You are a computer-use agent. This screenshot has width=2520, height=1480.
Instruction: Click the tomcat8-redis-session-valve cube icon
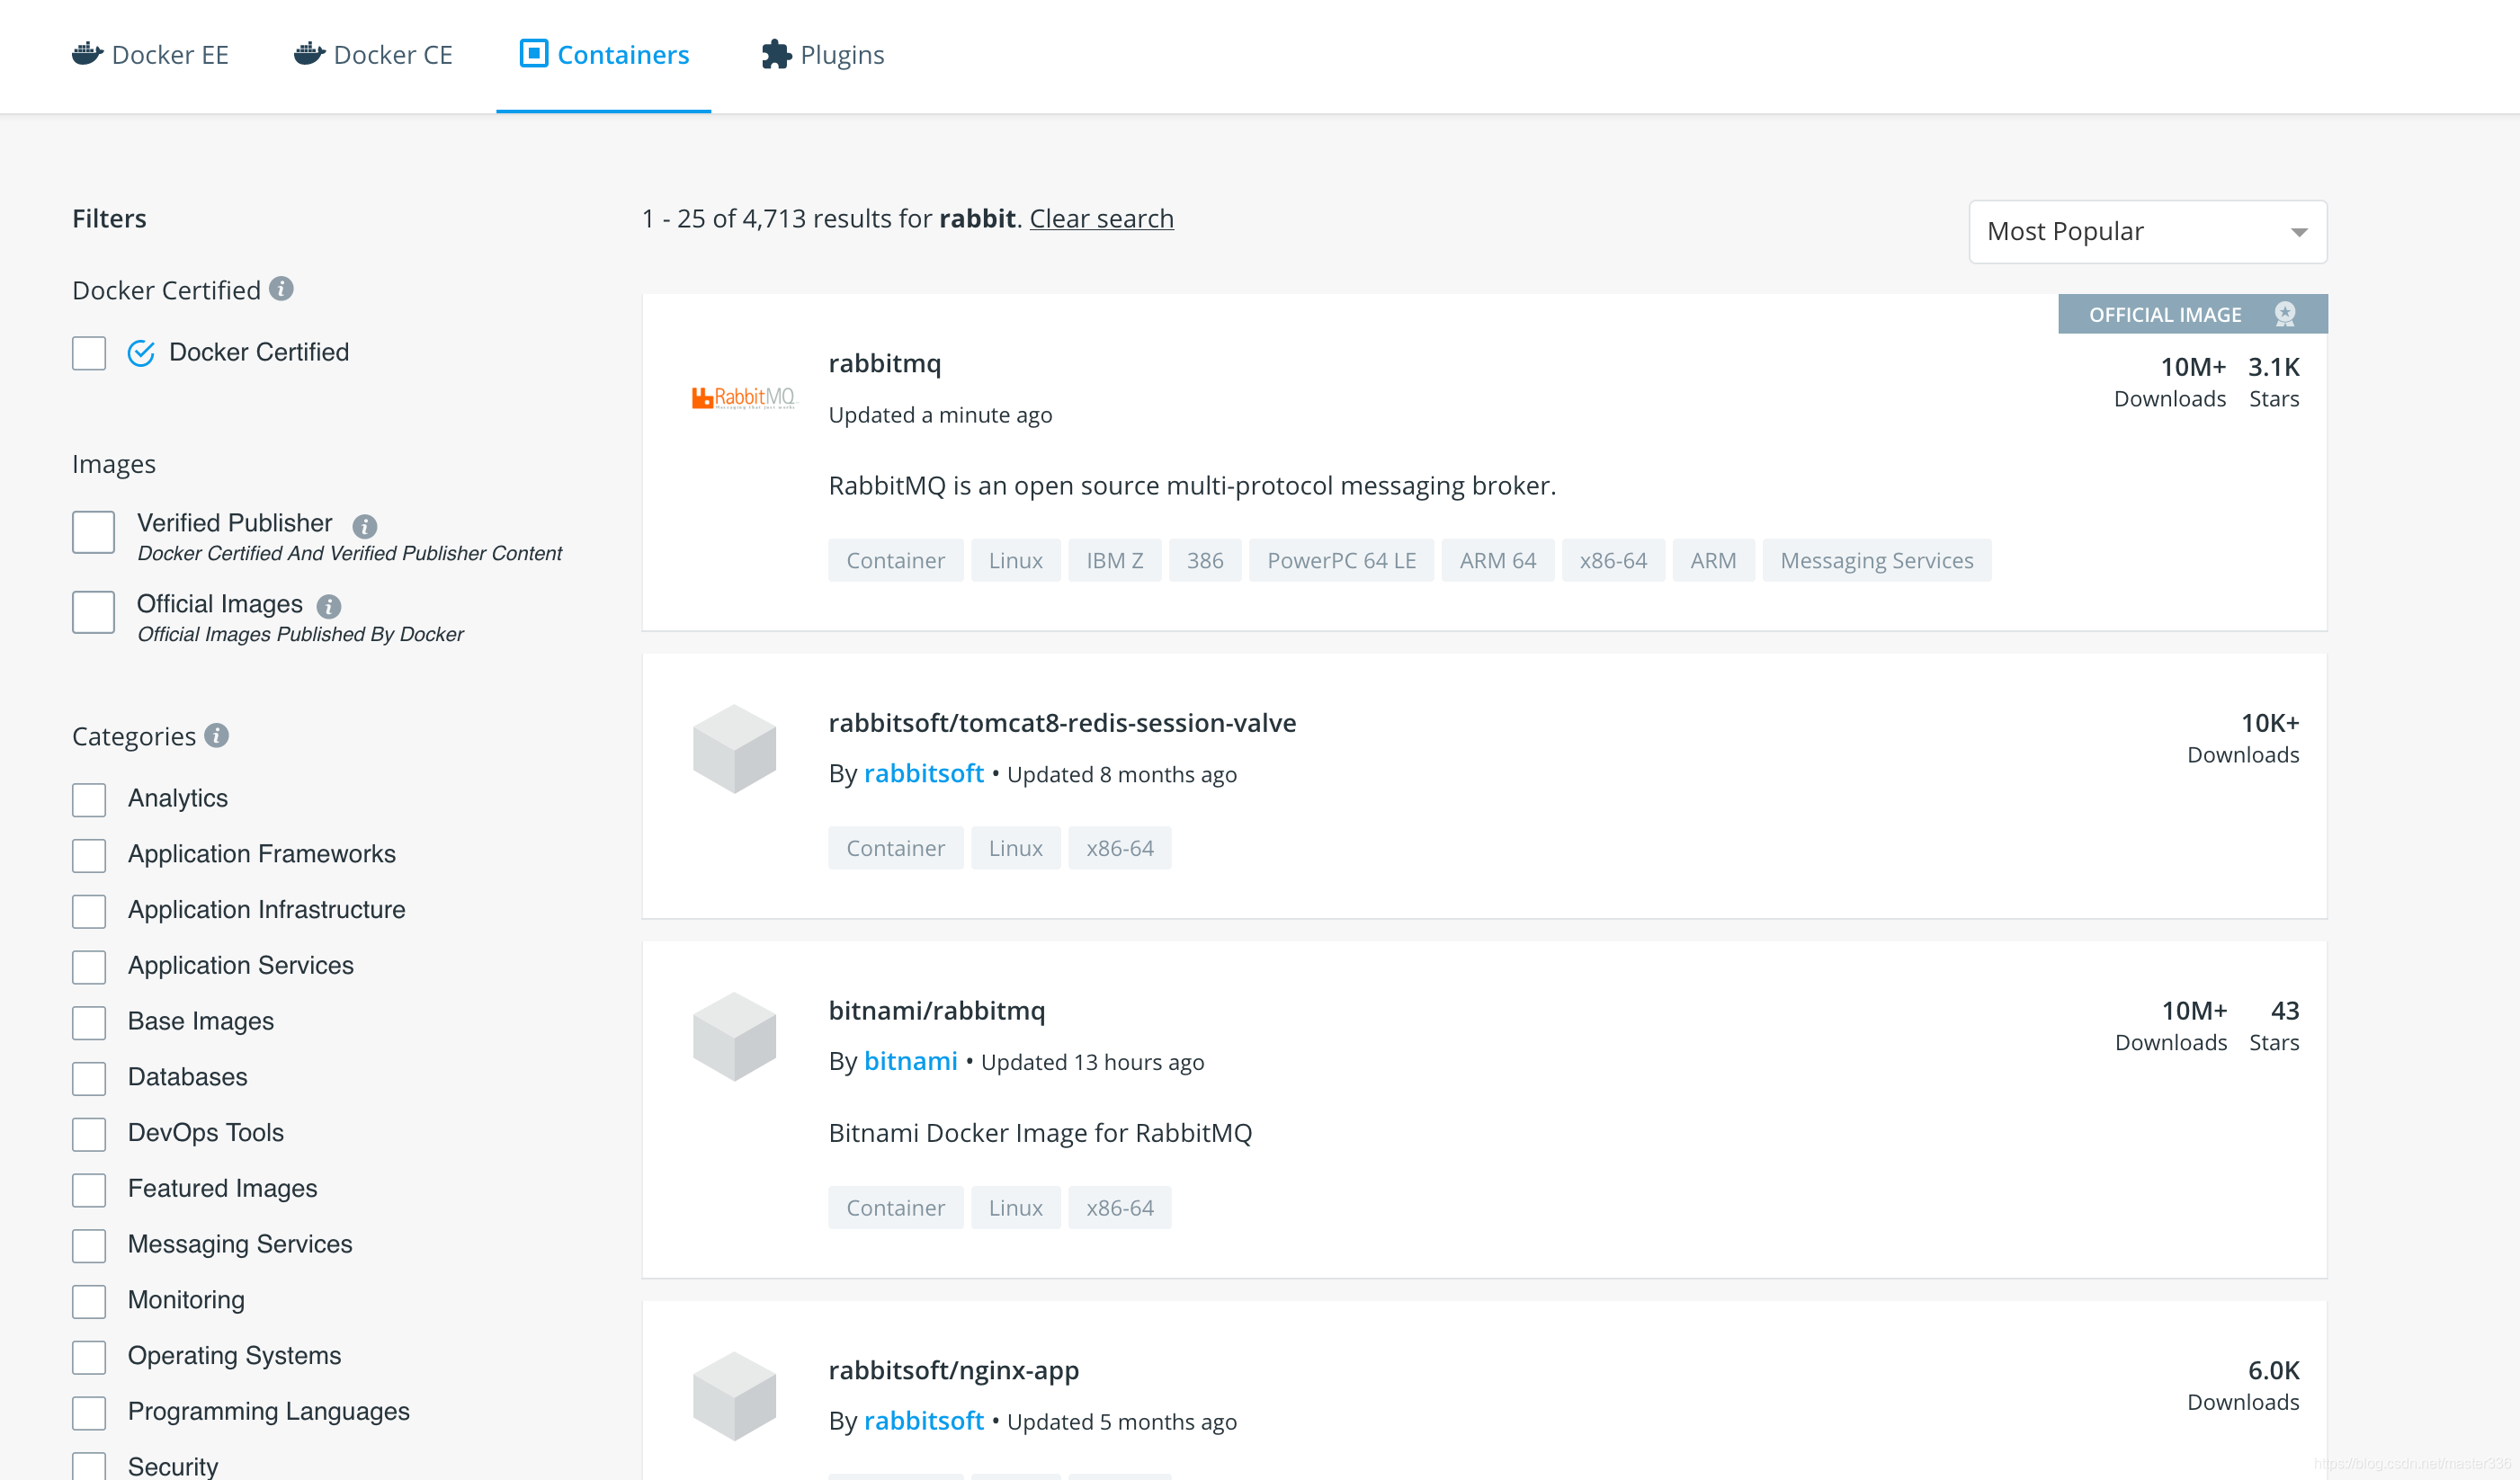[x=734, y=748]
